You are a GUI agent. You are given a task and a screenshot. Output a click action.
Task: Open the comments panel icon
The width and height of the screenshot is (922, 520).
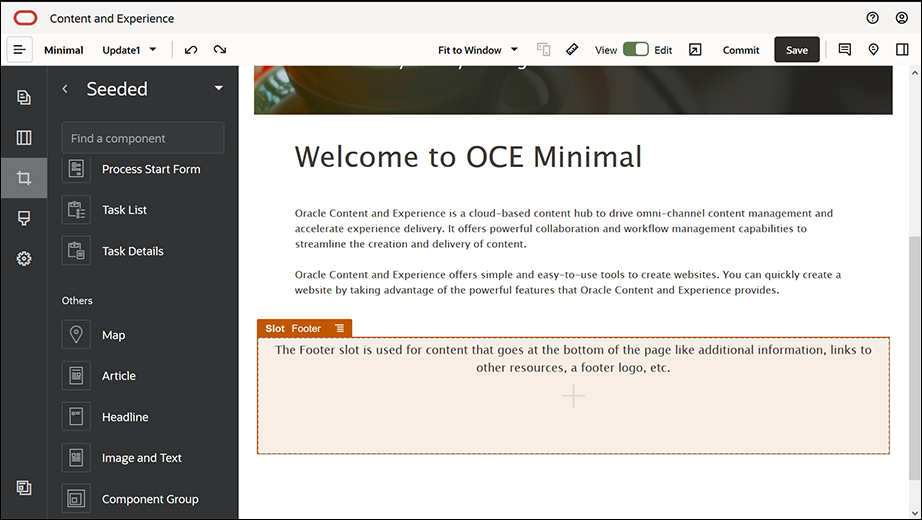click(x=845, y=50)
